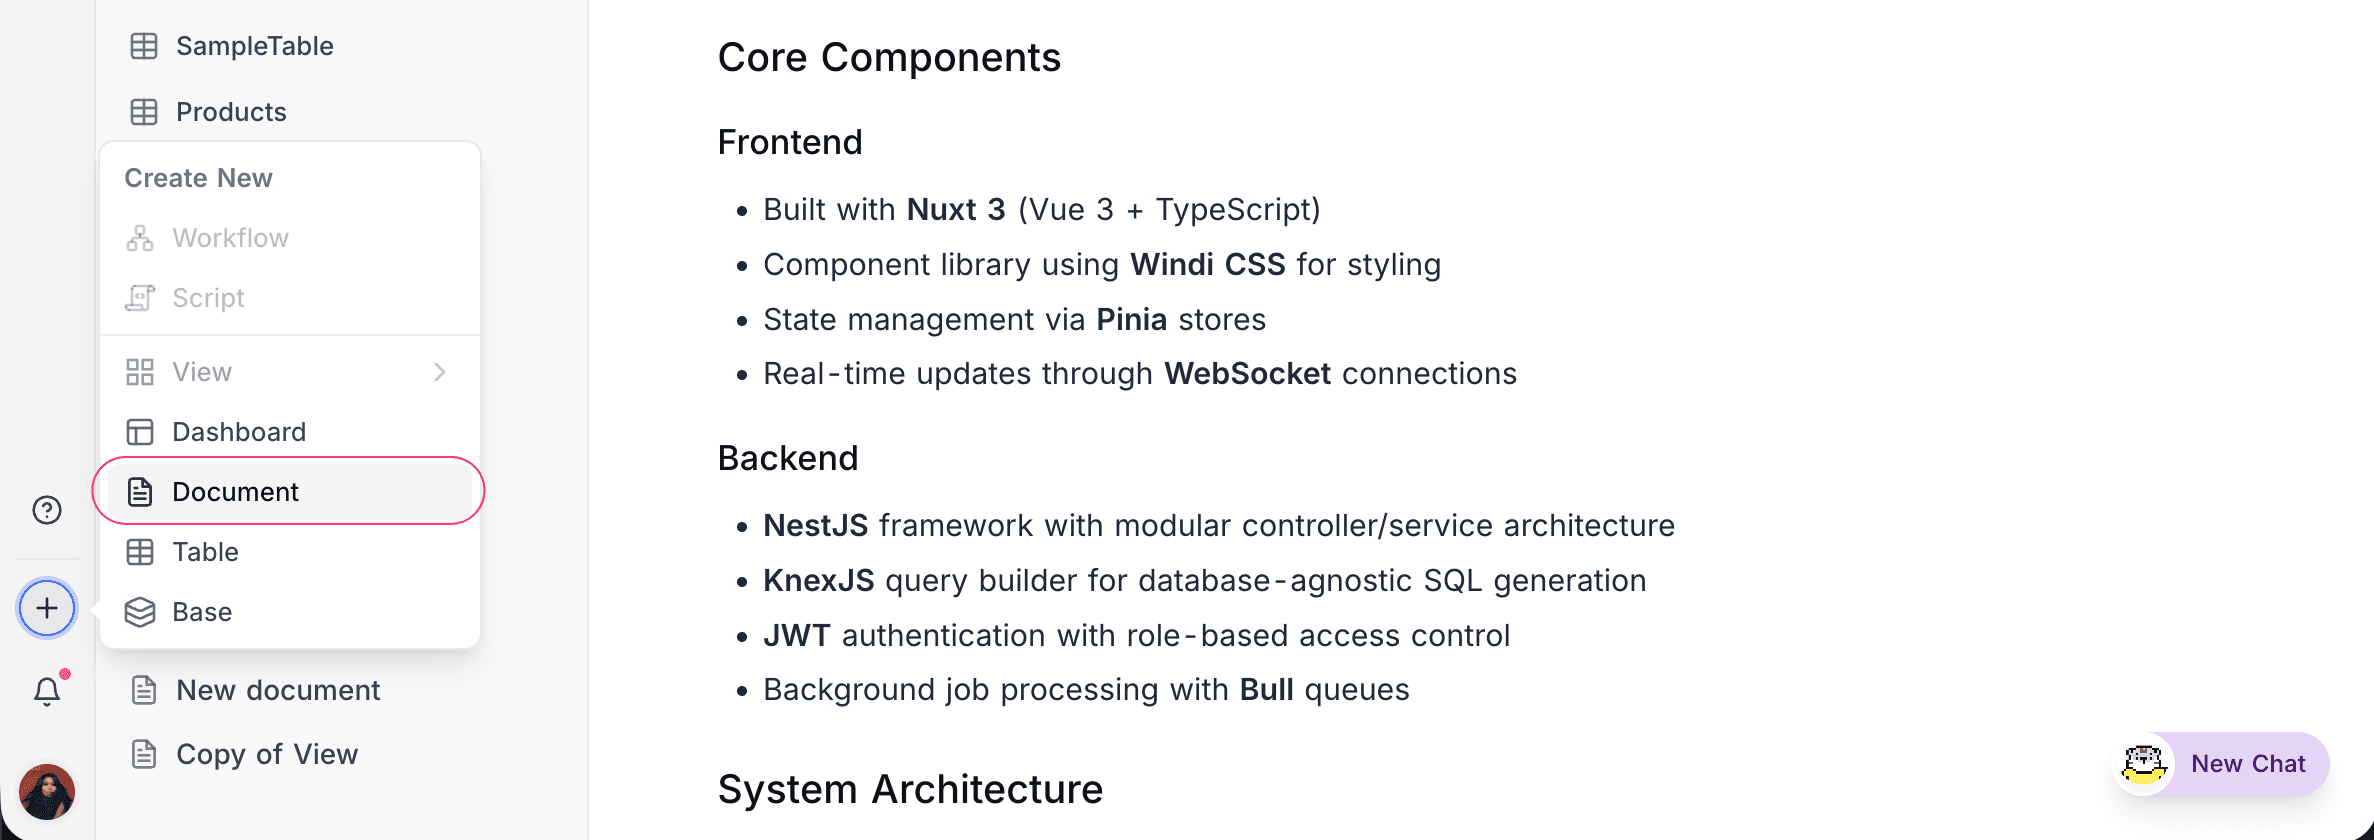Click the SampleTable table icon

(x=144, y=45)
